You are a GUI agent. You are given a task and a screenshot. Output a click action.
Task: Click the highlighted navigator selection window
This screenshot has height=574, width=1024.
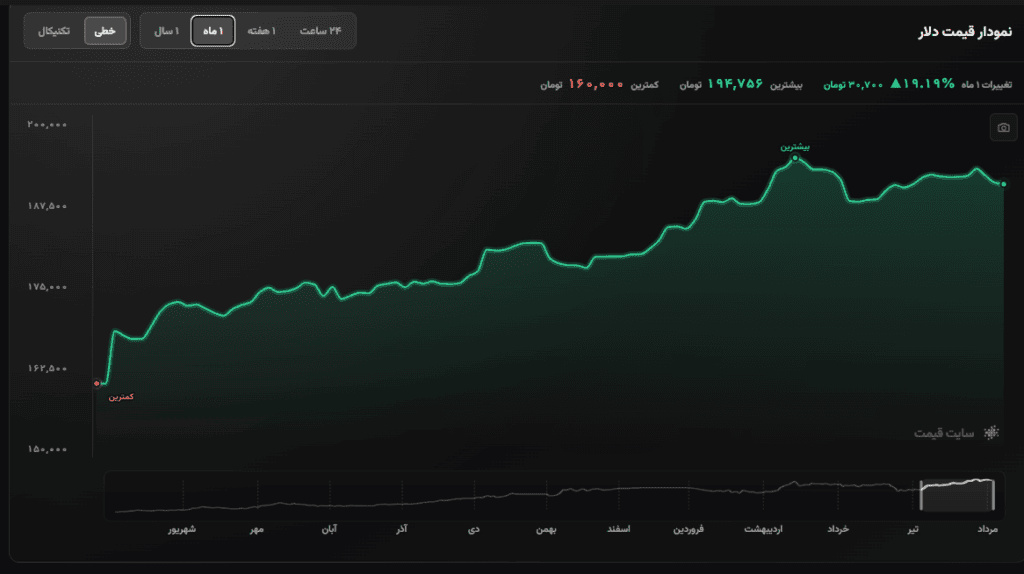[x=957, y=495]
